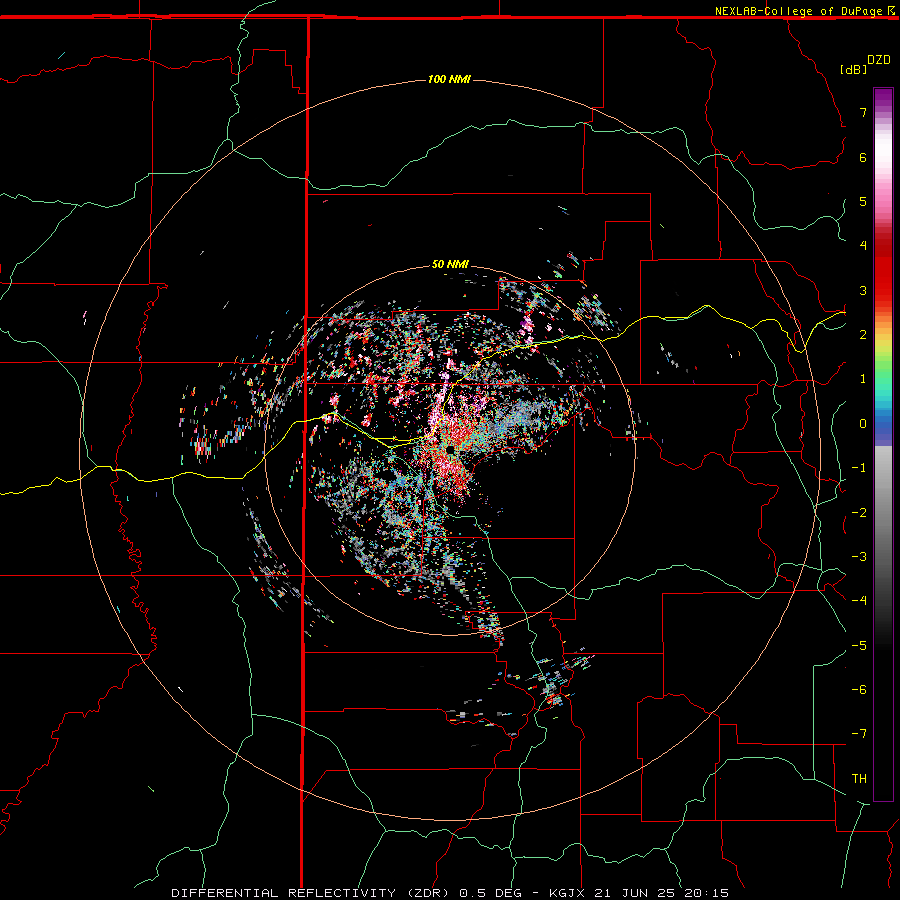
Task: Select the 100 NMI range ring label
Action: click(449, 79)
